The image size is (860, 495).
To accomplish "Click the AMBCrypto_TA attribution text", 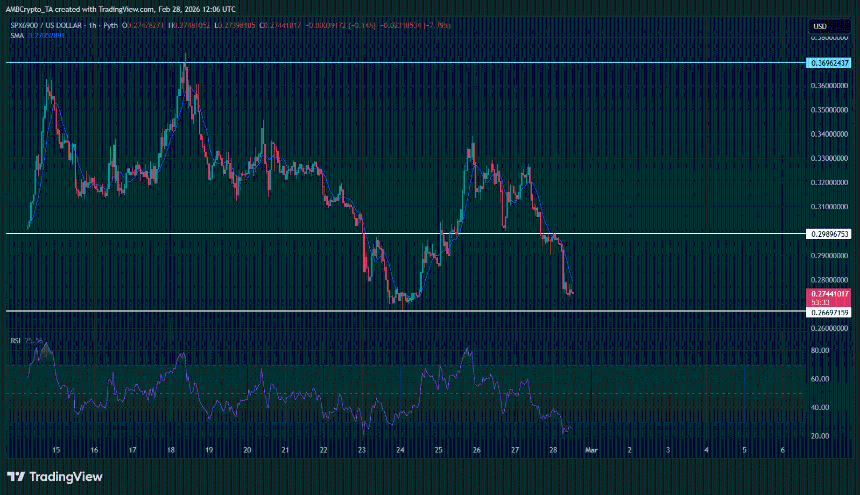I will tap(35, 9).
